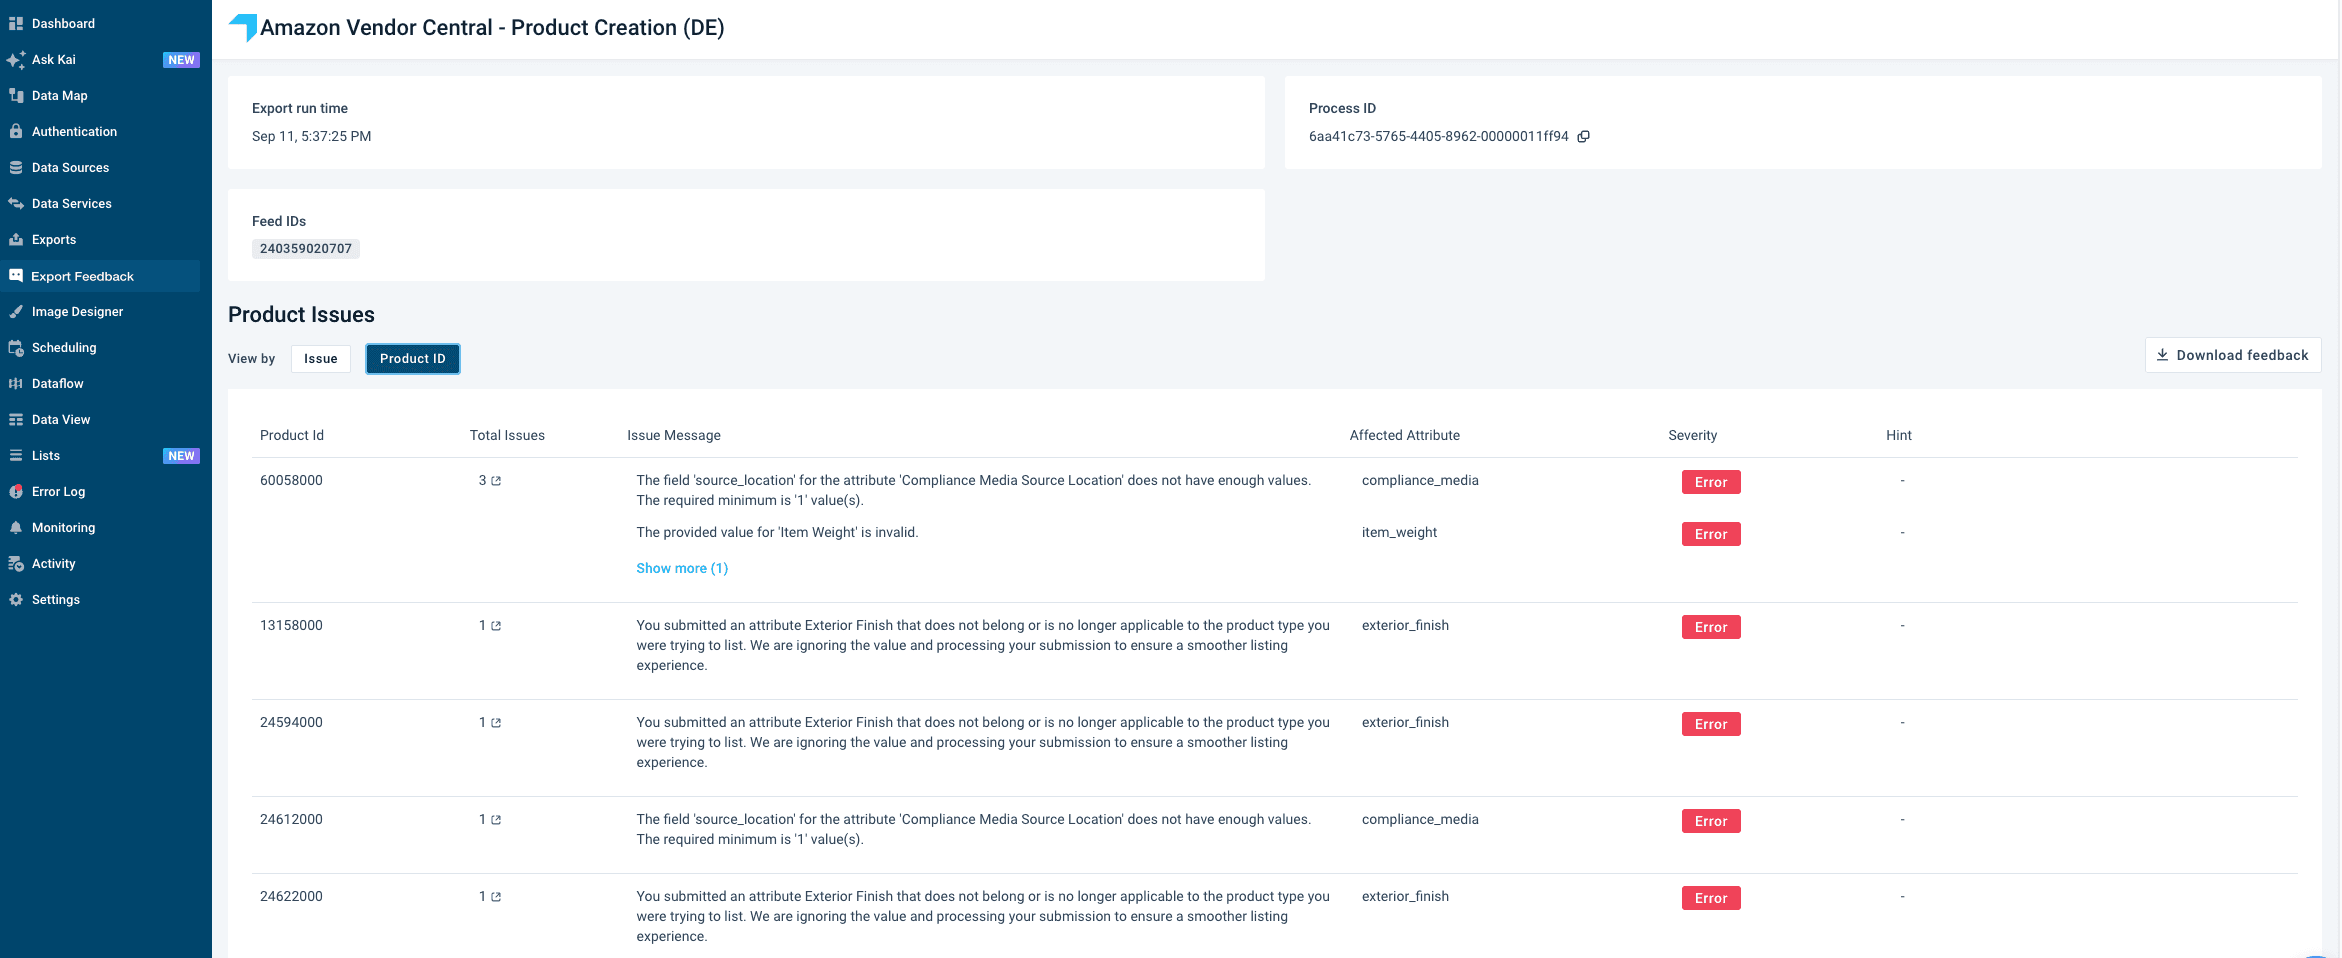Click the app logo next to the page title
Image resolution: width=2342 pixels, height=958 pixels.
point(243,27)
